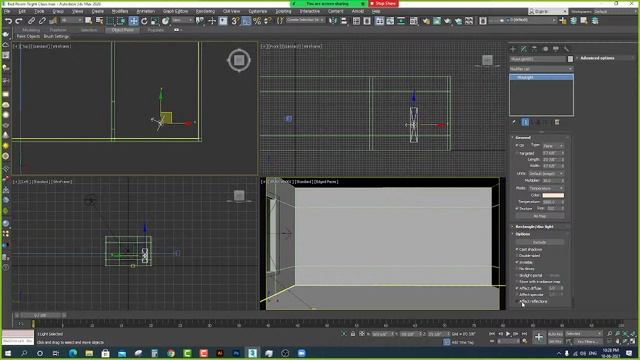Activate the Select and Scale tool
The width and height of the screenshot is (640, 360).
click(155, 21)
